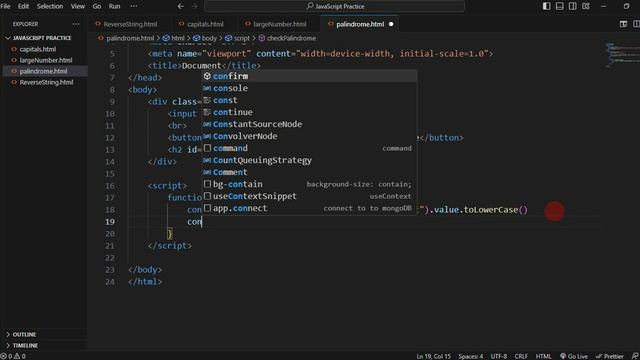Choose the app.connect suggestion
This screenshot has height=360, width=640.
[309, 208]
